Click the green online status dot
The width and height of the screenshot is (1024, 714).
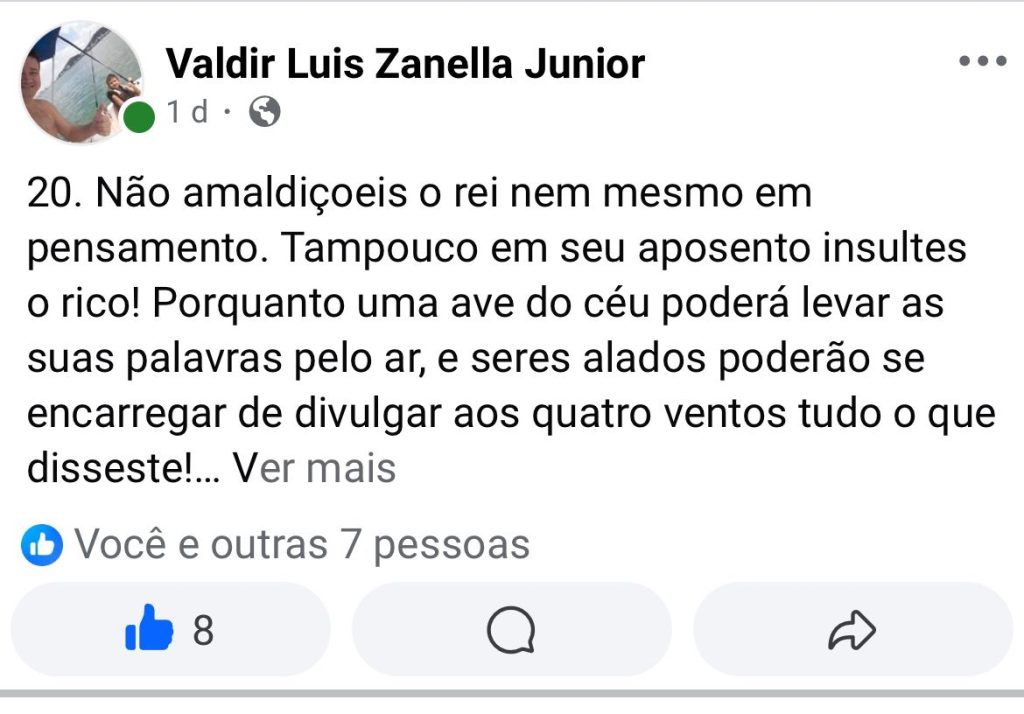[x=139, y=117]
